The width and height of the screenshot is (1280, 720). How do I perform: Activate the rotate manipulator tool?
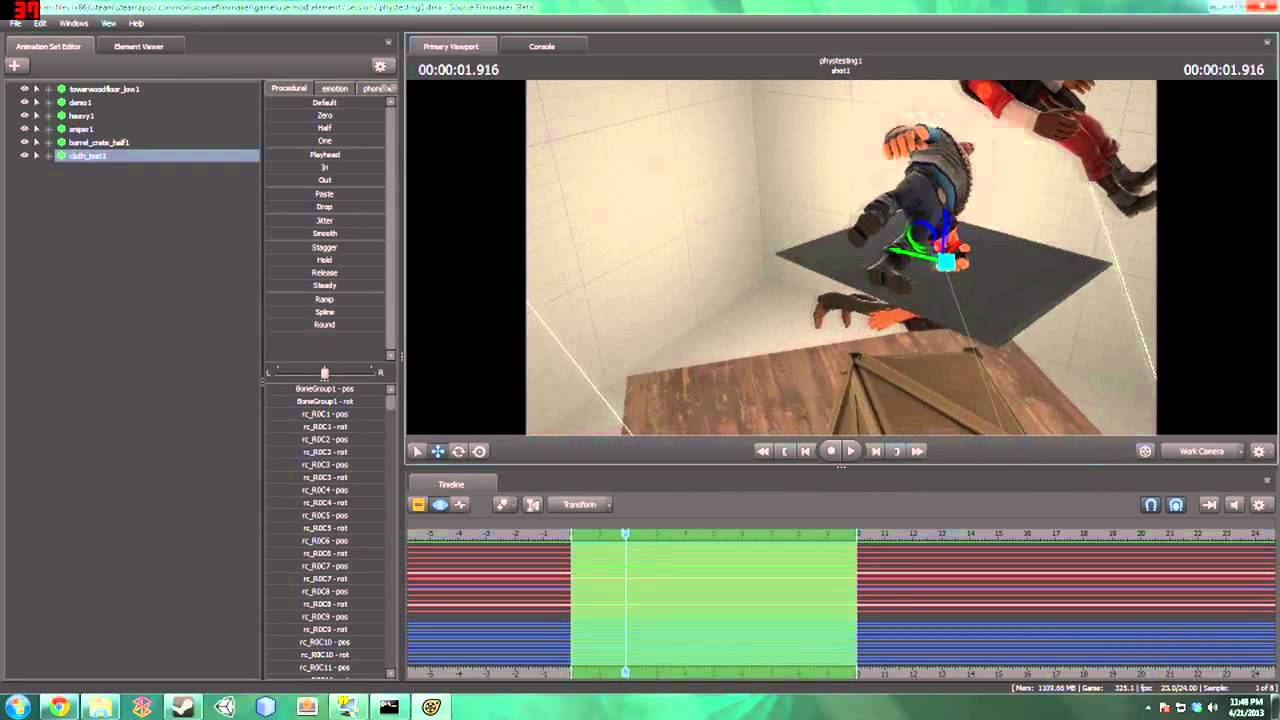pyautogui.click(x=458, y=451)
